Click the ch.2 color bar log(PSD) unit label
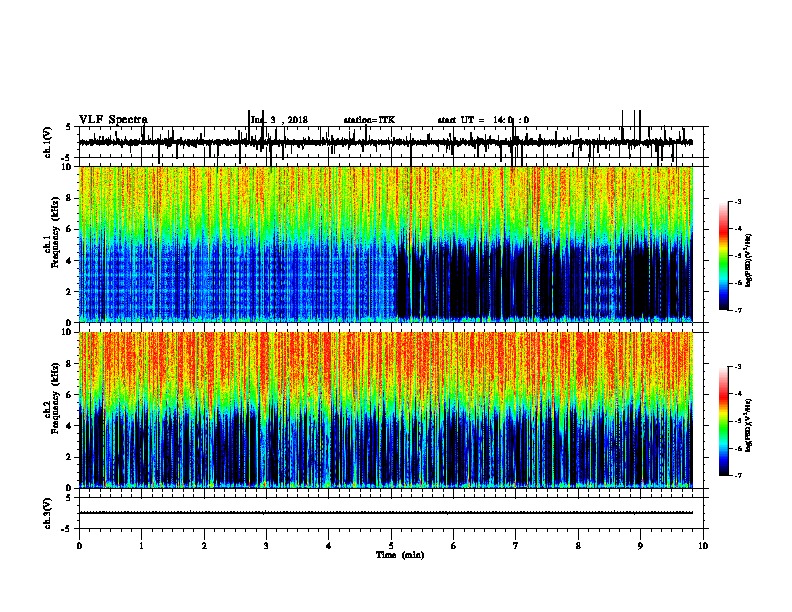This screenshot has width=792, height=612. coord(749,425)
